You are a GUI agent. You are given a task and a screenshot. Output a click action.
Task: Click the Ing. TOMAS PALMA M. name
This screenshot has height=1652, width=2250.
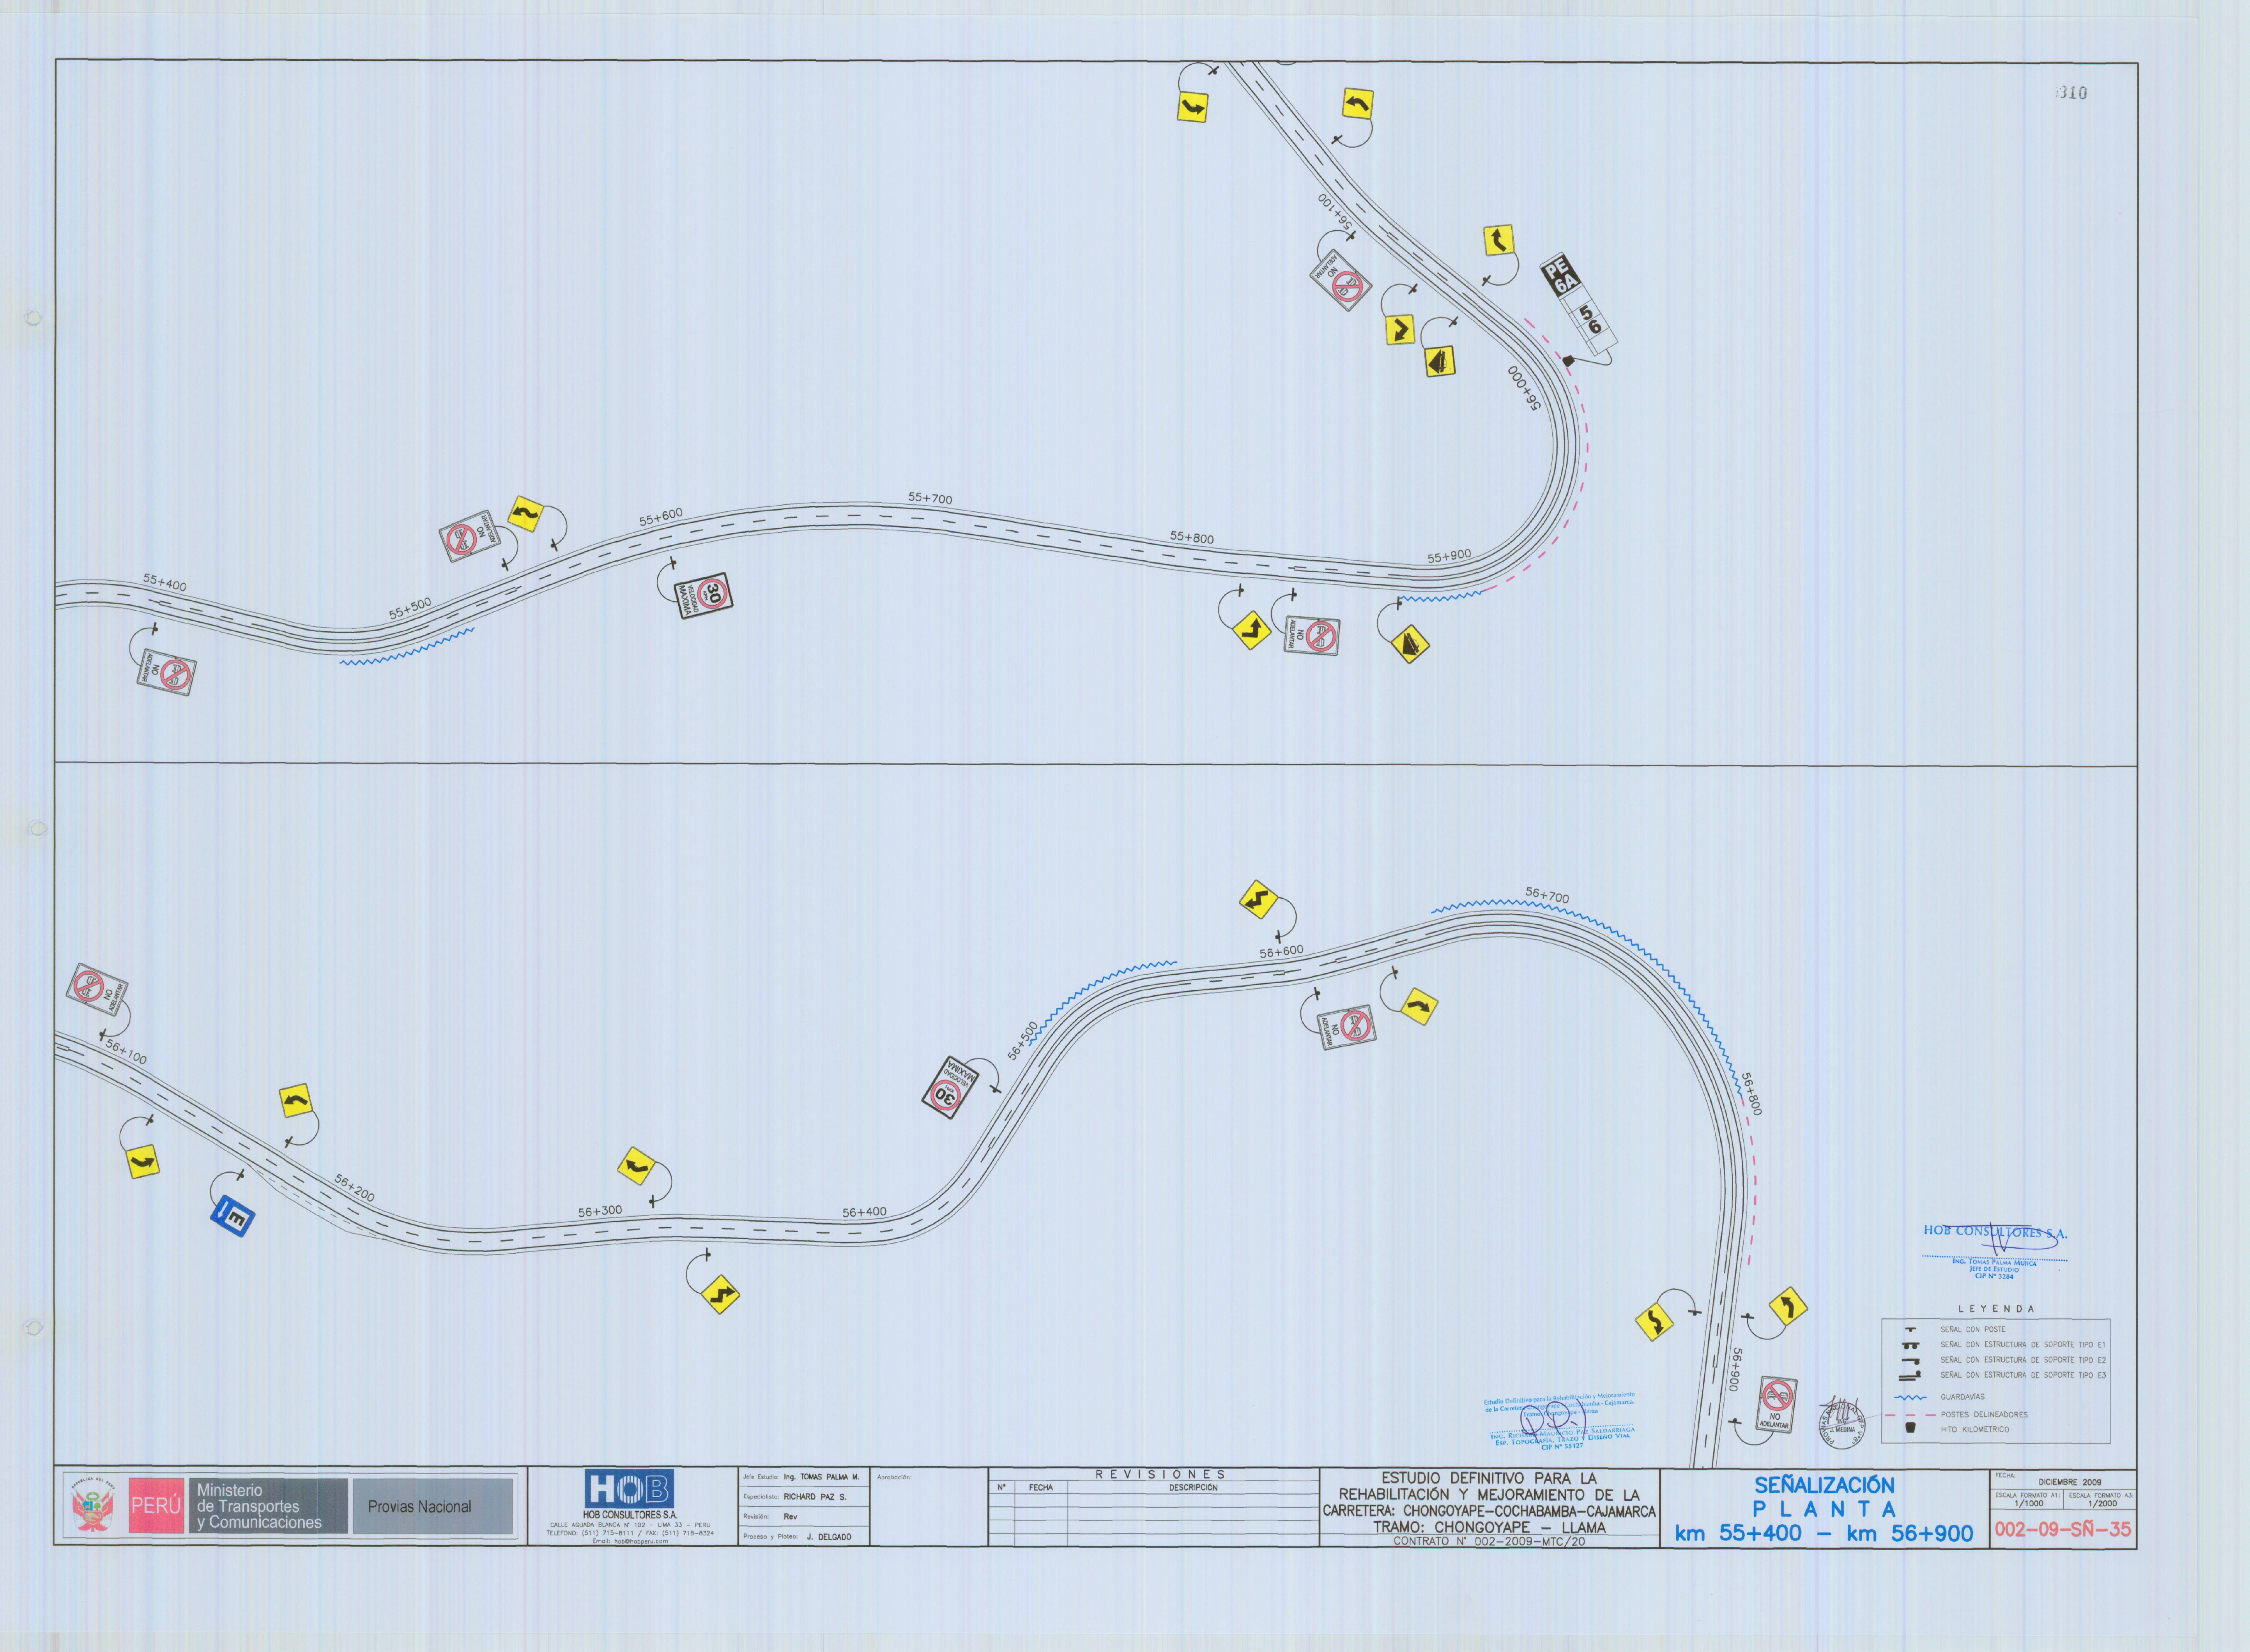coord(821,1477)
